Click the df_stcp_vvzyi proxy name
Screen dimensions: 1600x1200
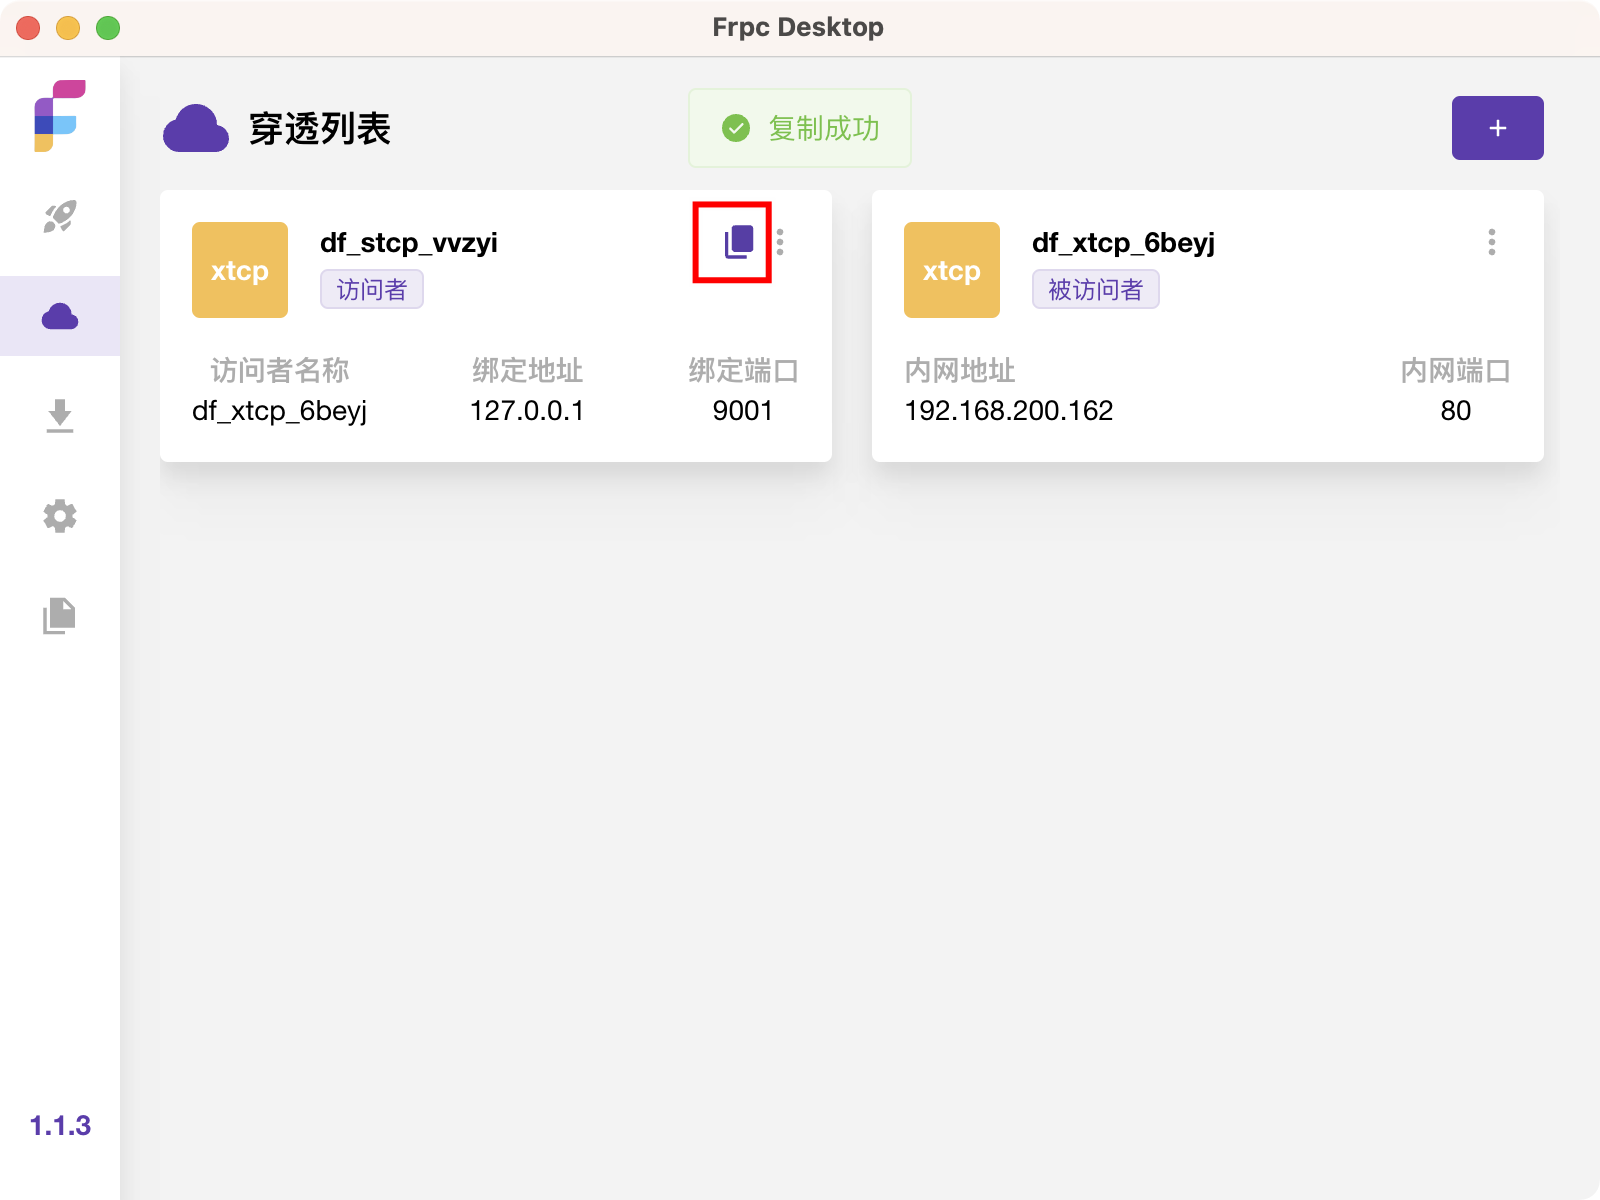409,243
